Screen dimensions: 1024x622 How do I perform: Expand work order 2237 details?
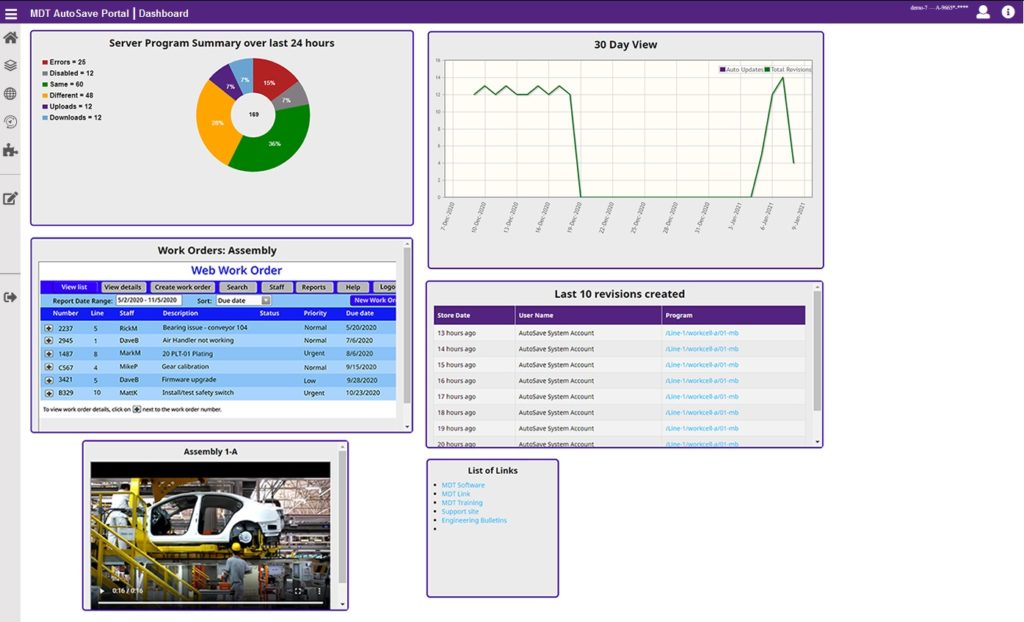pos(48,328)
